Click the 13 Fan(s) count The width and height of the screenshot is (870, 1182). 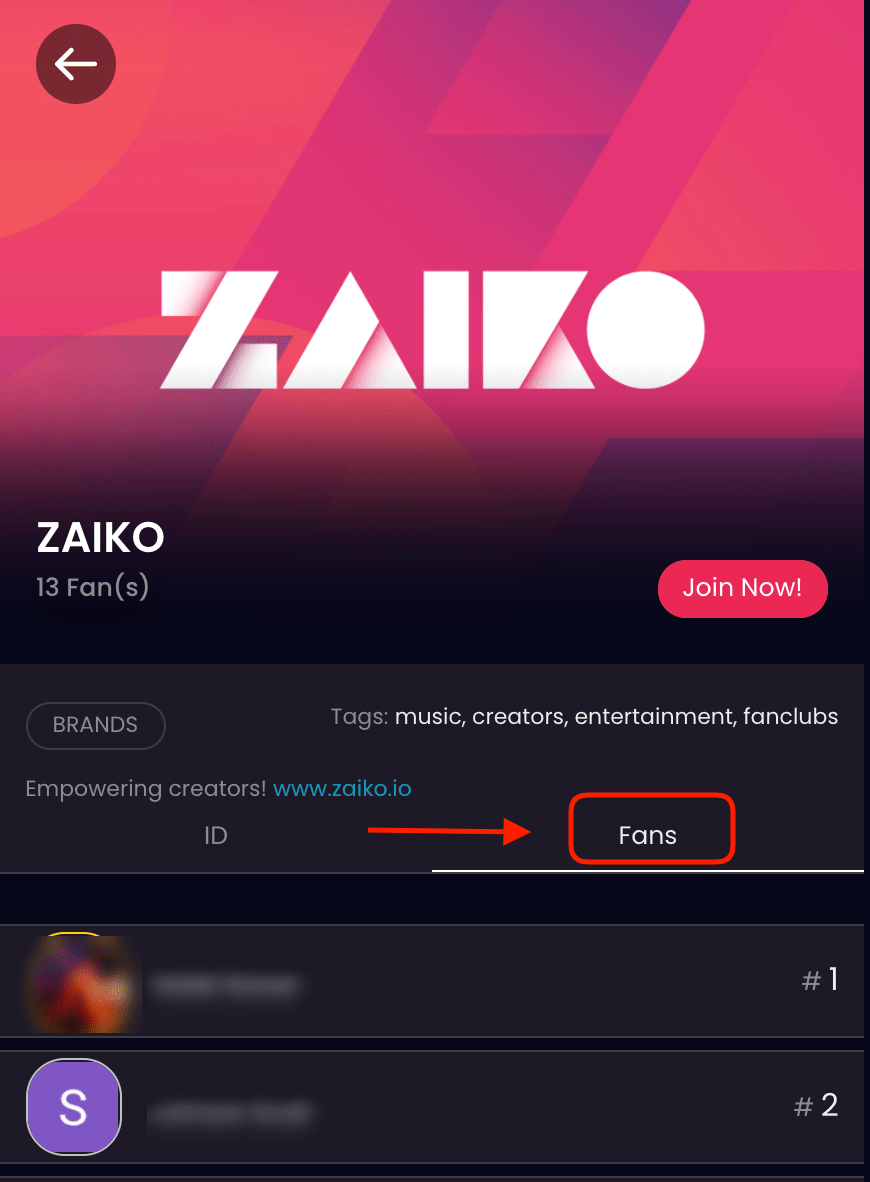(93, 587)
